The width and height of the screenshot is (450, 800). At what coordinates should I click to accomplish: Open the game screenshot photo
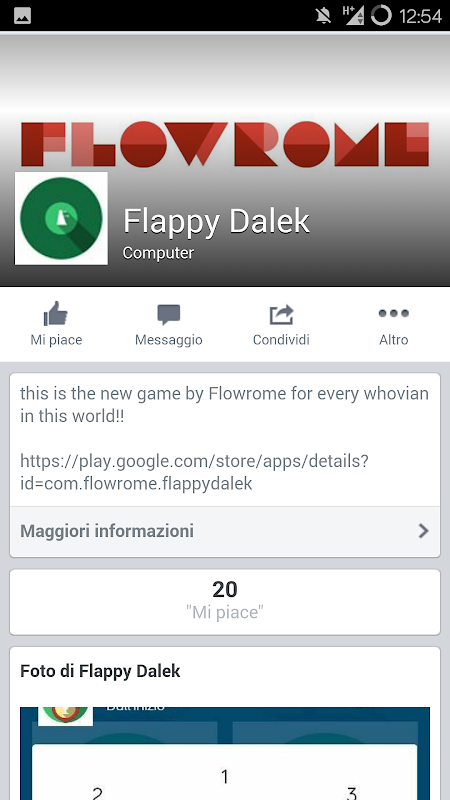pyautogui.click(x=225, y=753)
